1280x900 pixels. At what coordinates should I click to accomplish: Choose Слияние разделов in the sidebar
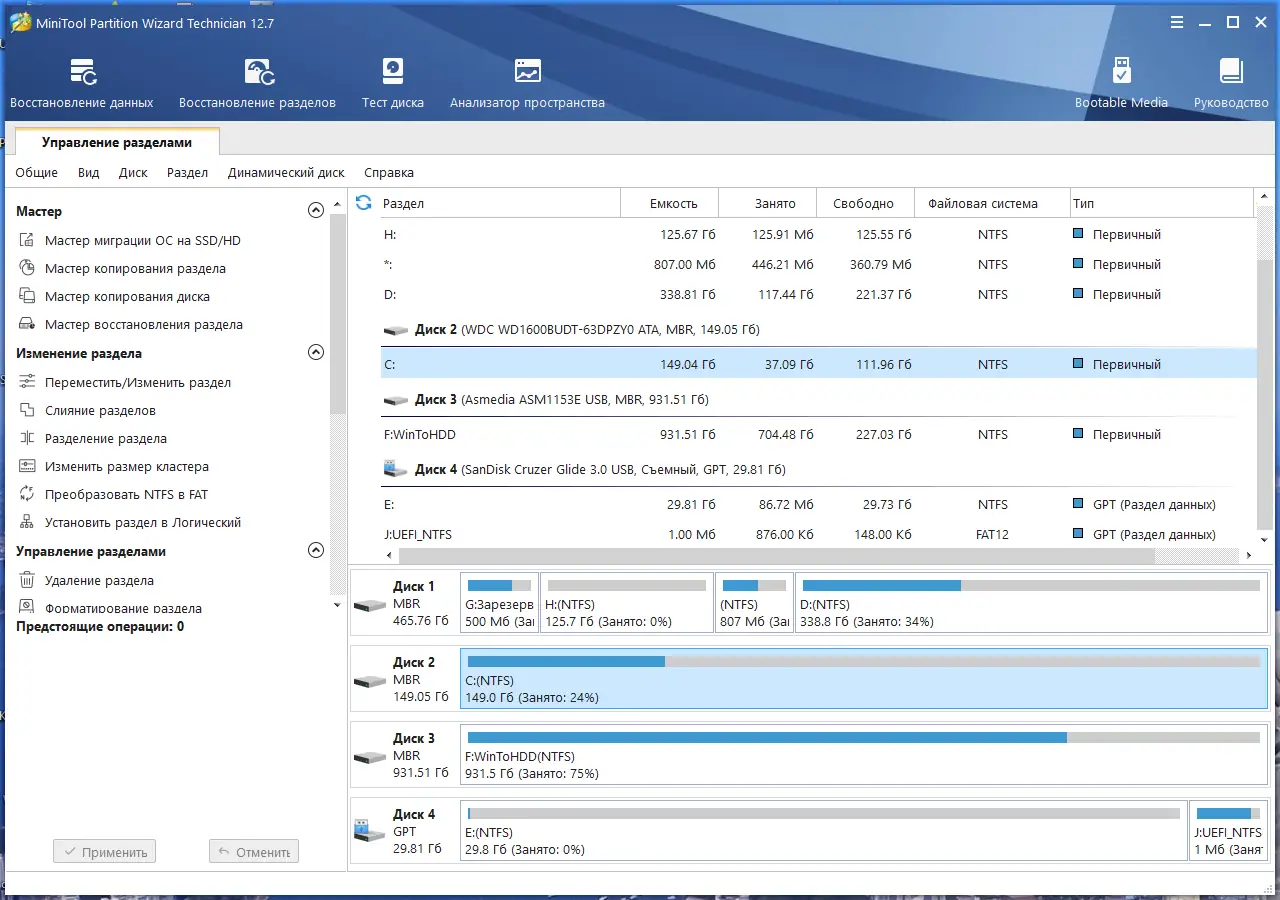point(100,411)
